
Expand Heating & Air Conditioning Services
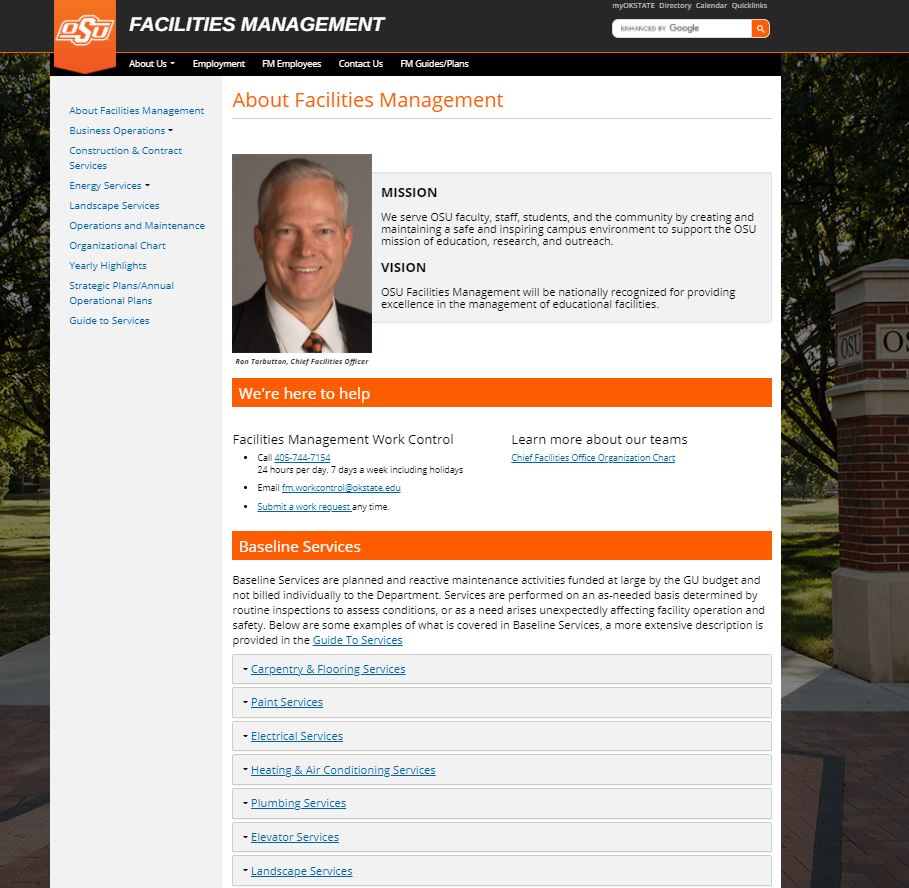point(343,770)
